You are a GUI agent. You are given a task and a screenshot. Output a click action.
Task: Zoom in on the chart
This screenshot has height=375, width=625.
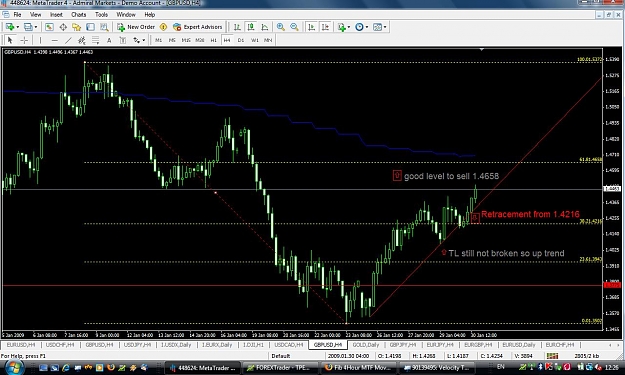tap(281, 27)
